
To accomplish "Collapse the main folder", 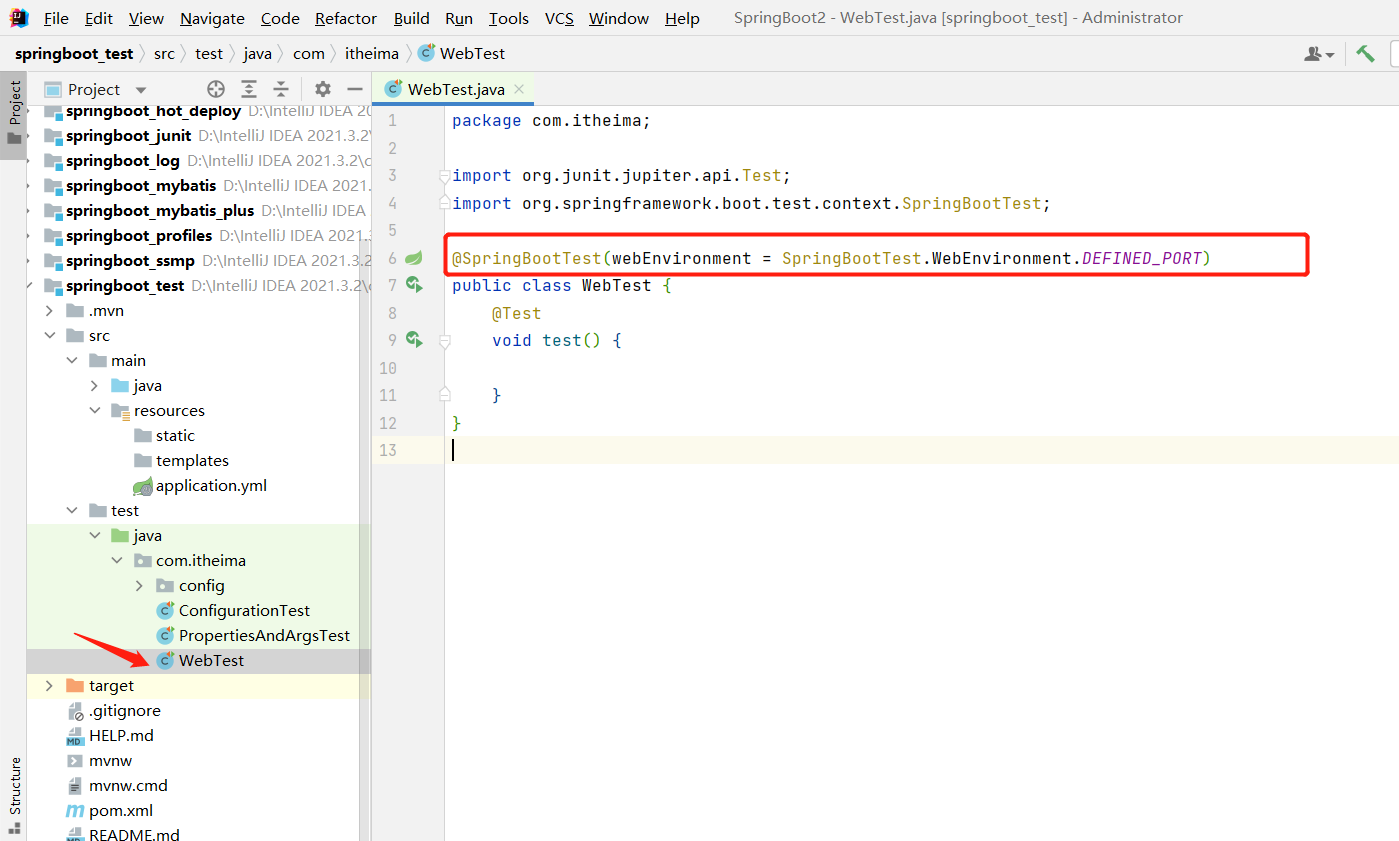I will (x=72, y=360).
